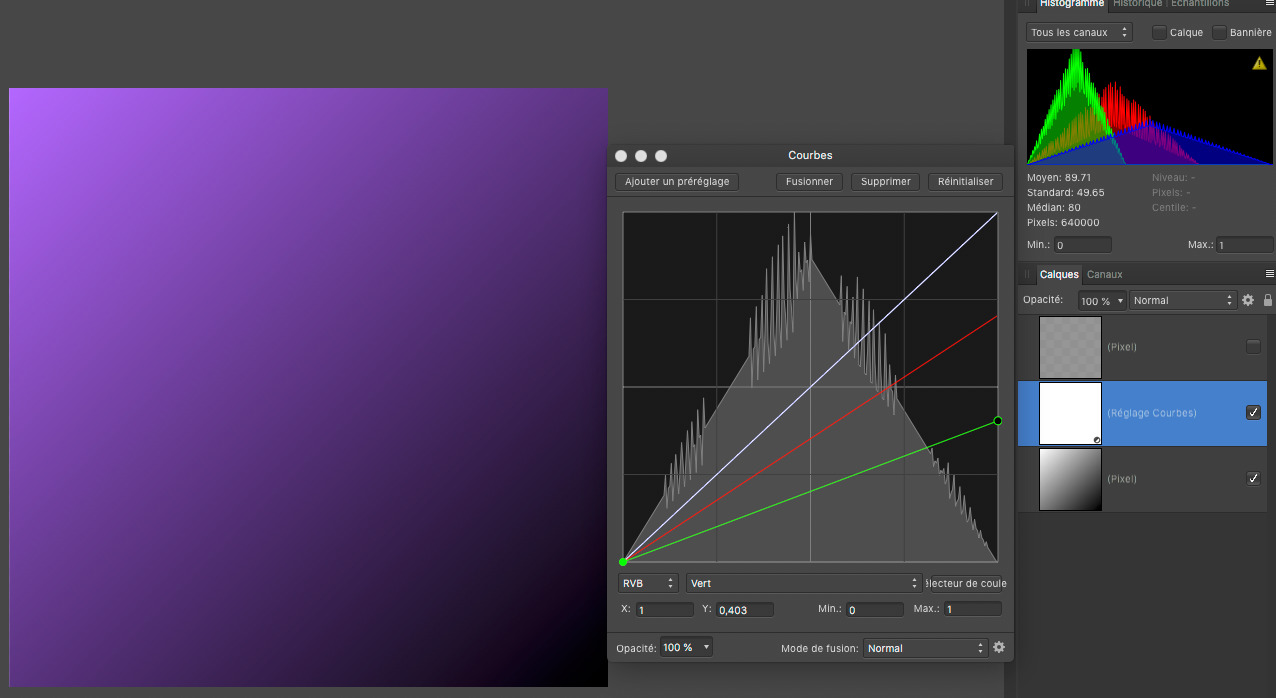Click the Courbes dialog title
The height and width of the screenshot is (698, 1276).
click(810, 155)
